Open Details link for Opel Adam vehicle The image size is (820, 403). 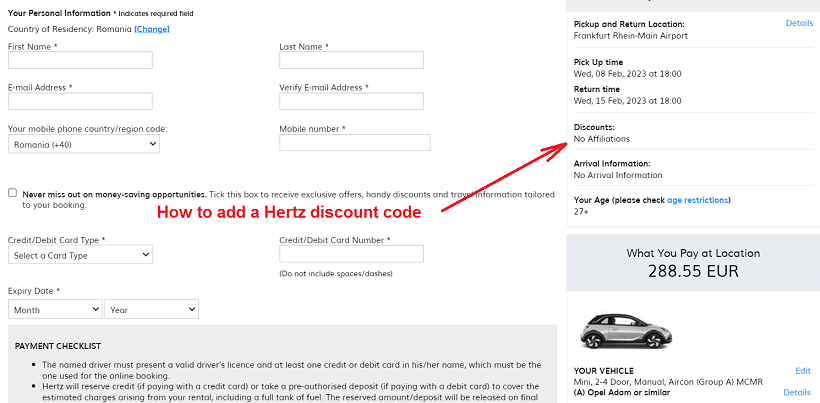tap(797, 392)
